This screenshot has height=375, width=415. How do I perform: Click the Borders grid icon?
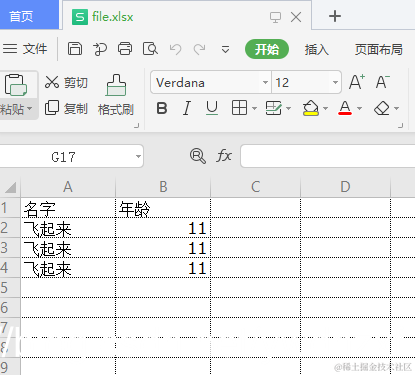coord(239,108)
